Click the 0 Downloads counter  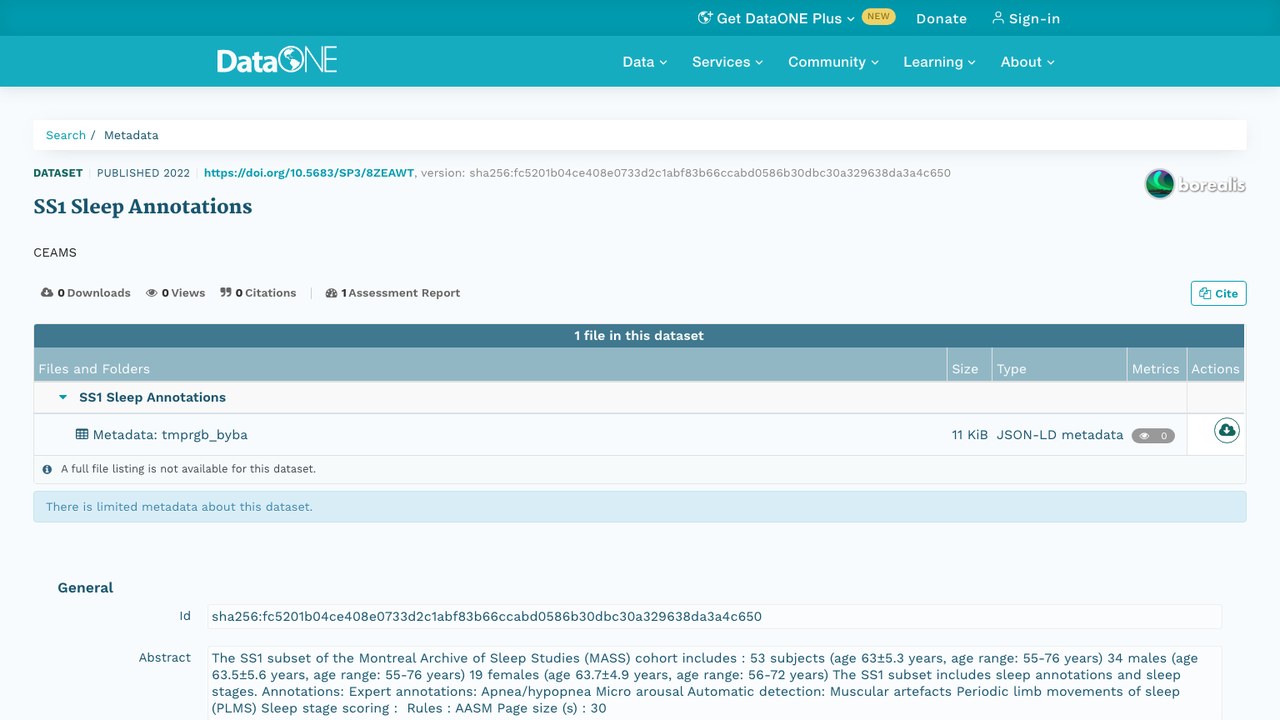86,293
